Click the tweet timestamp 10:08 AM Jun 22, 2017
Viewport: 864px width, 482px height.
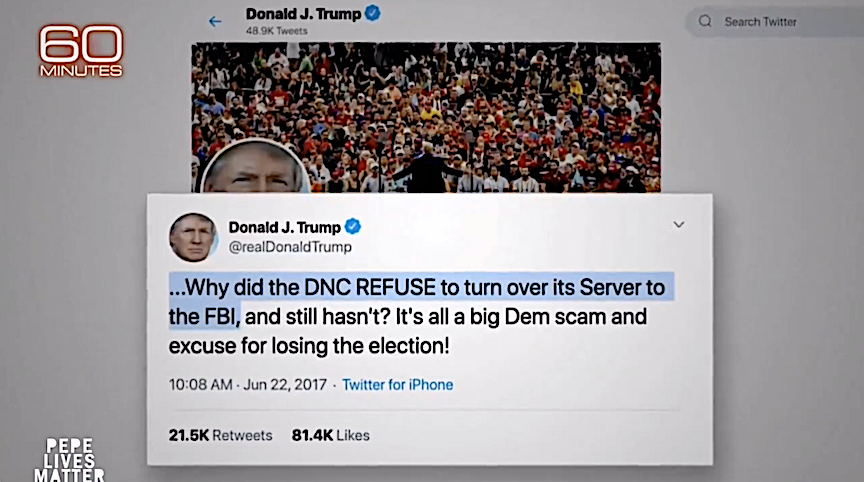coord(248,384)
